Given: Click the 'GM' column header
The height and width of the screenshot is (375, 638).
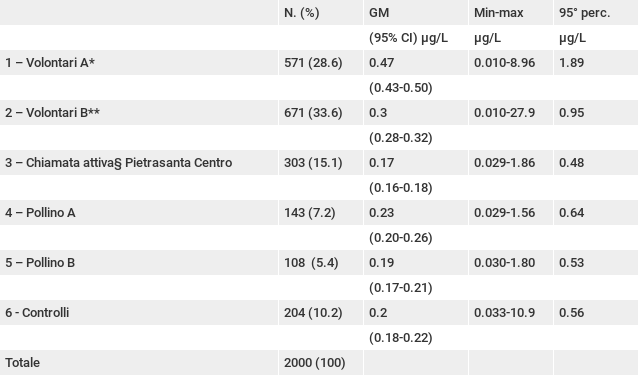Looking at the screenshot, I should [x=379, y=13].
